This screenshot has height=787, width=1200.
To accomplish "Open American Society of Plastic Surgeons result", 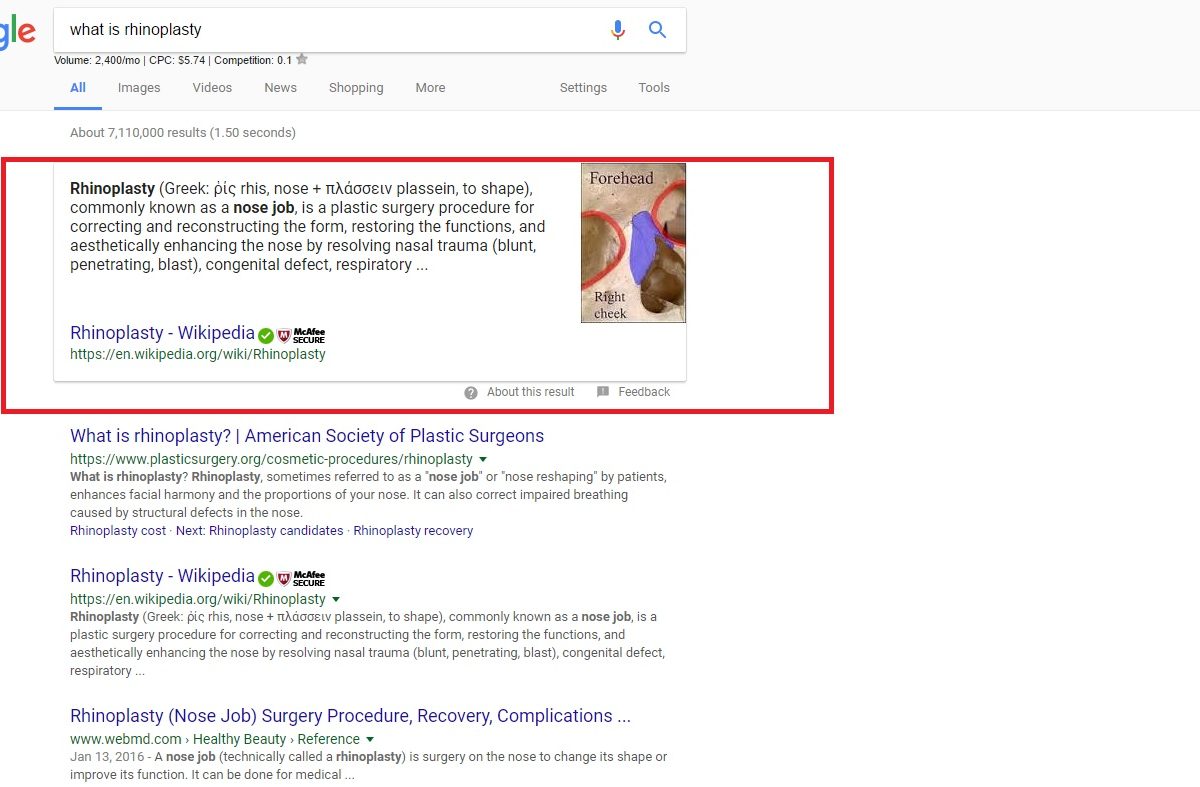I will 307,436.
